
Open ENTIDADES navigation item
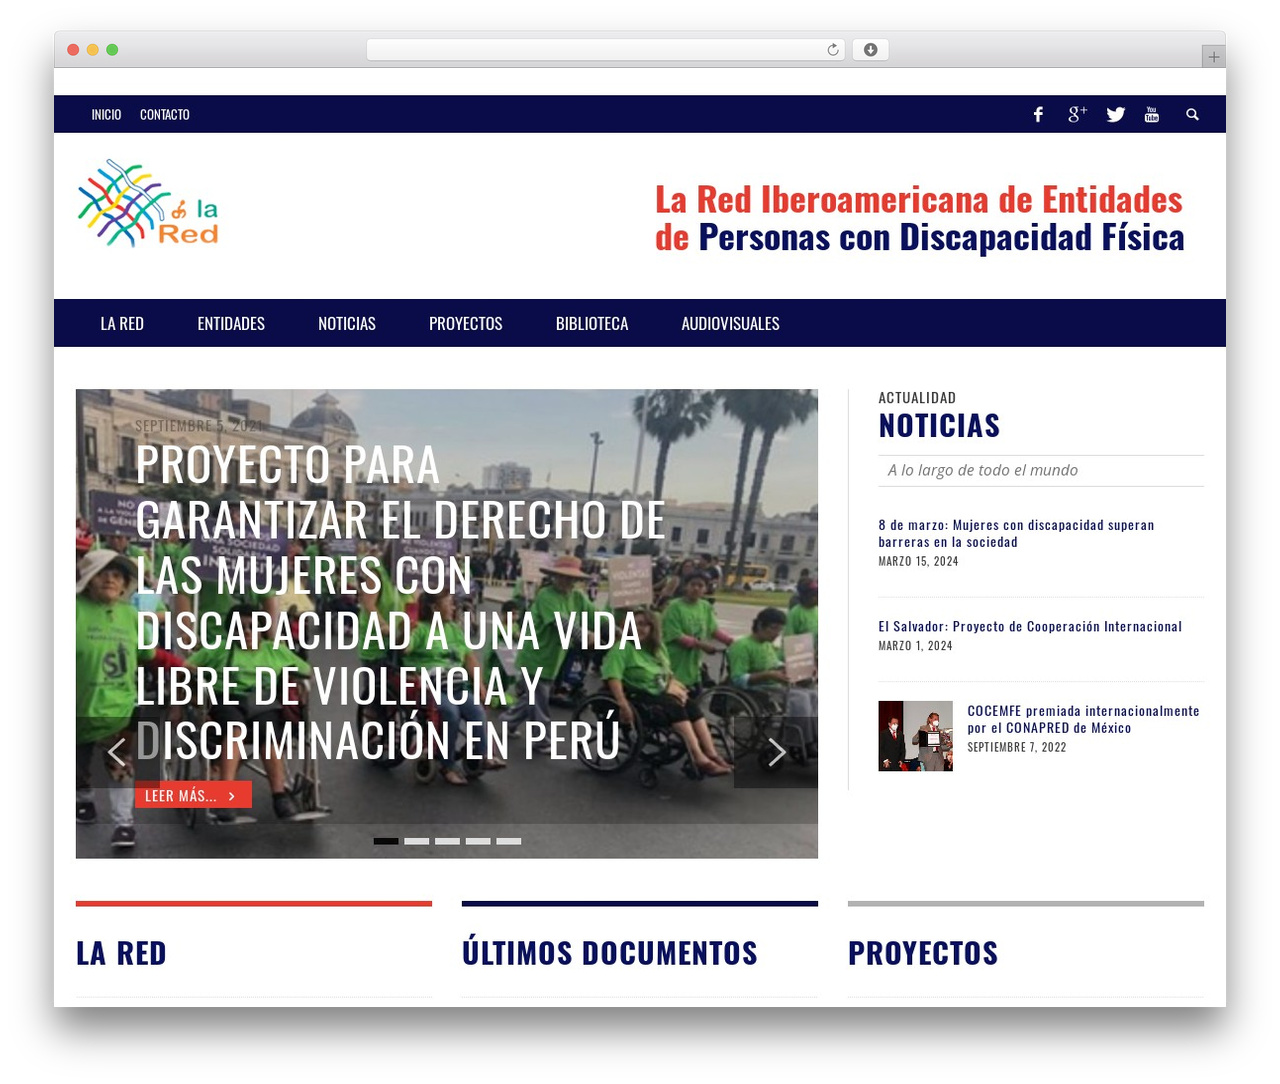[x=231, y=323]
